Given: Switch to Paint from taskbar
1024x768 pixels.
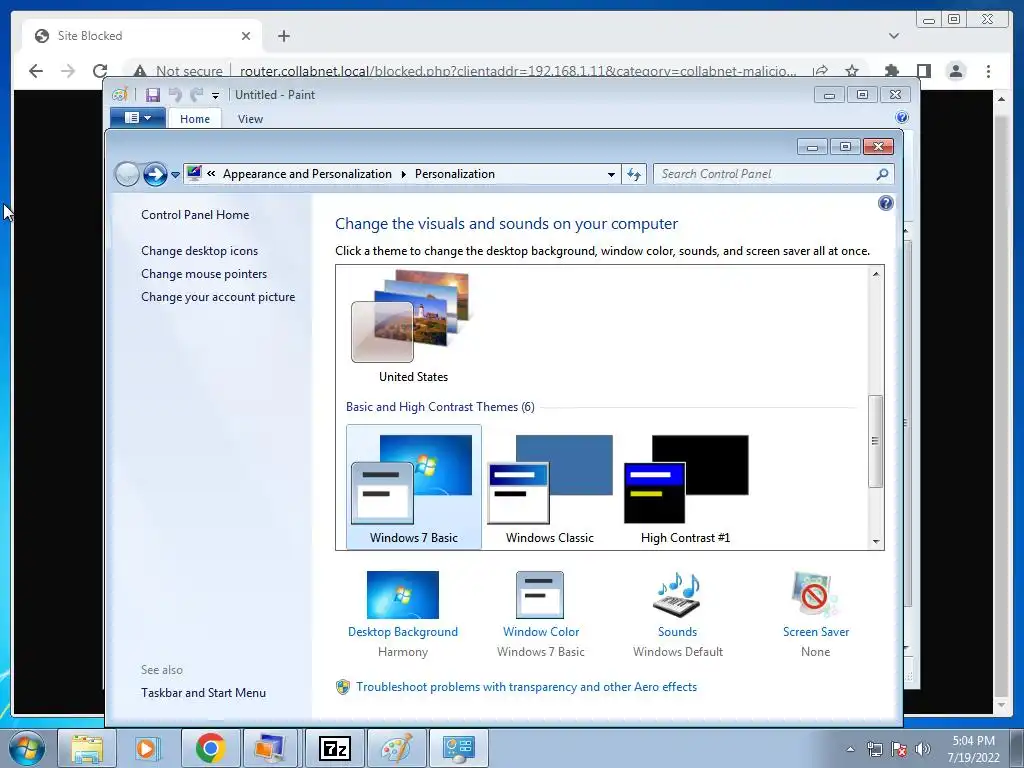Looking at the screenshot, I should [396, 748].
